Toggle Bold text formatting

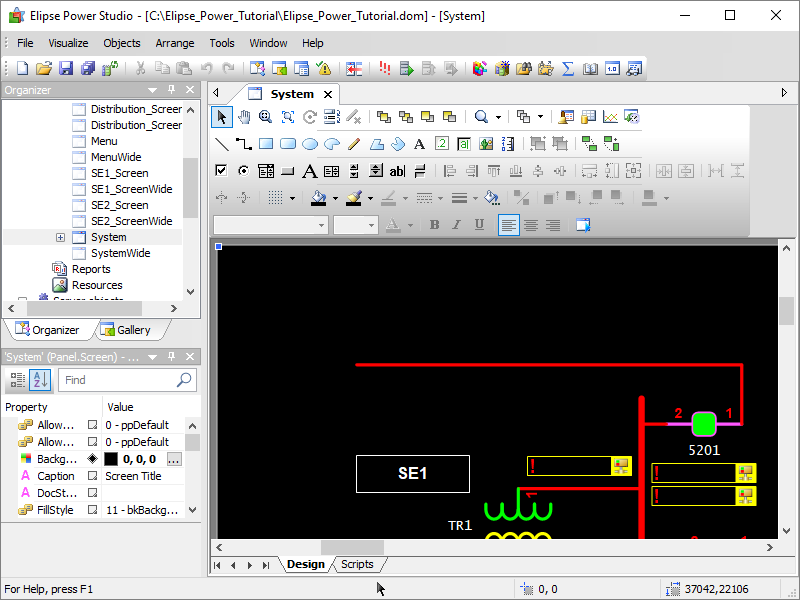pos(435,225)
